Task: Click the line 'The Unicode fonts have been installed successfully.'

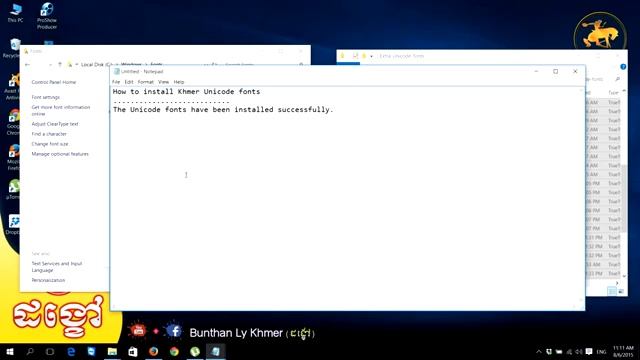Action: pos(223,109)
